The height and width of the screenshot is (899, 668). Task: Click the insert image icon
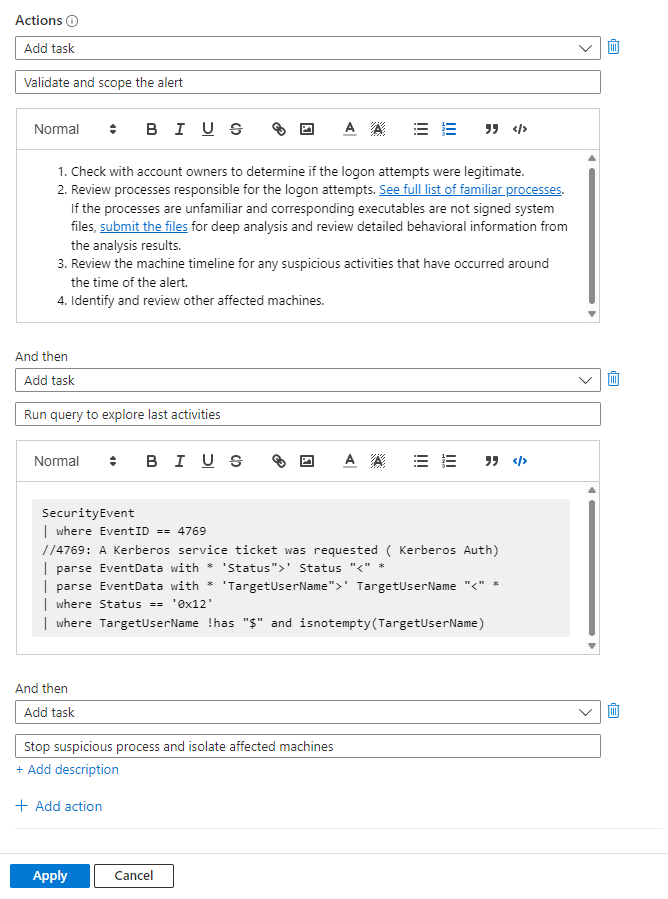click(305, 128)
